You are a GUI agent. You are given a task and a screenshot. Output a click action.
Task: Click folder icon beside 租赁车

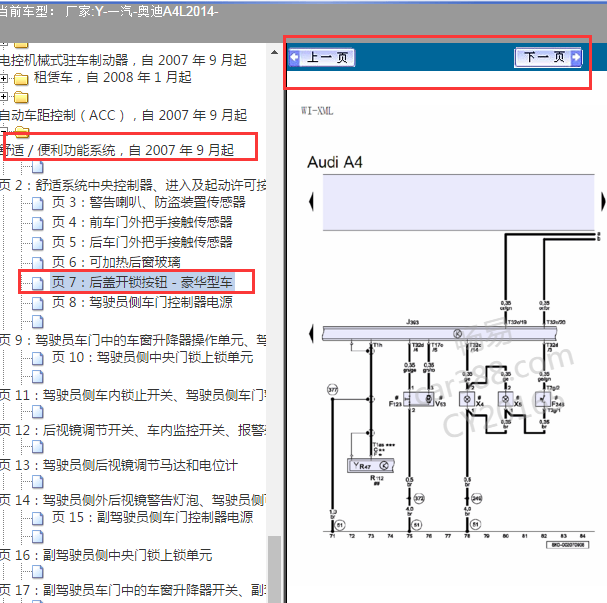(x=21, y=79)
